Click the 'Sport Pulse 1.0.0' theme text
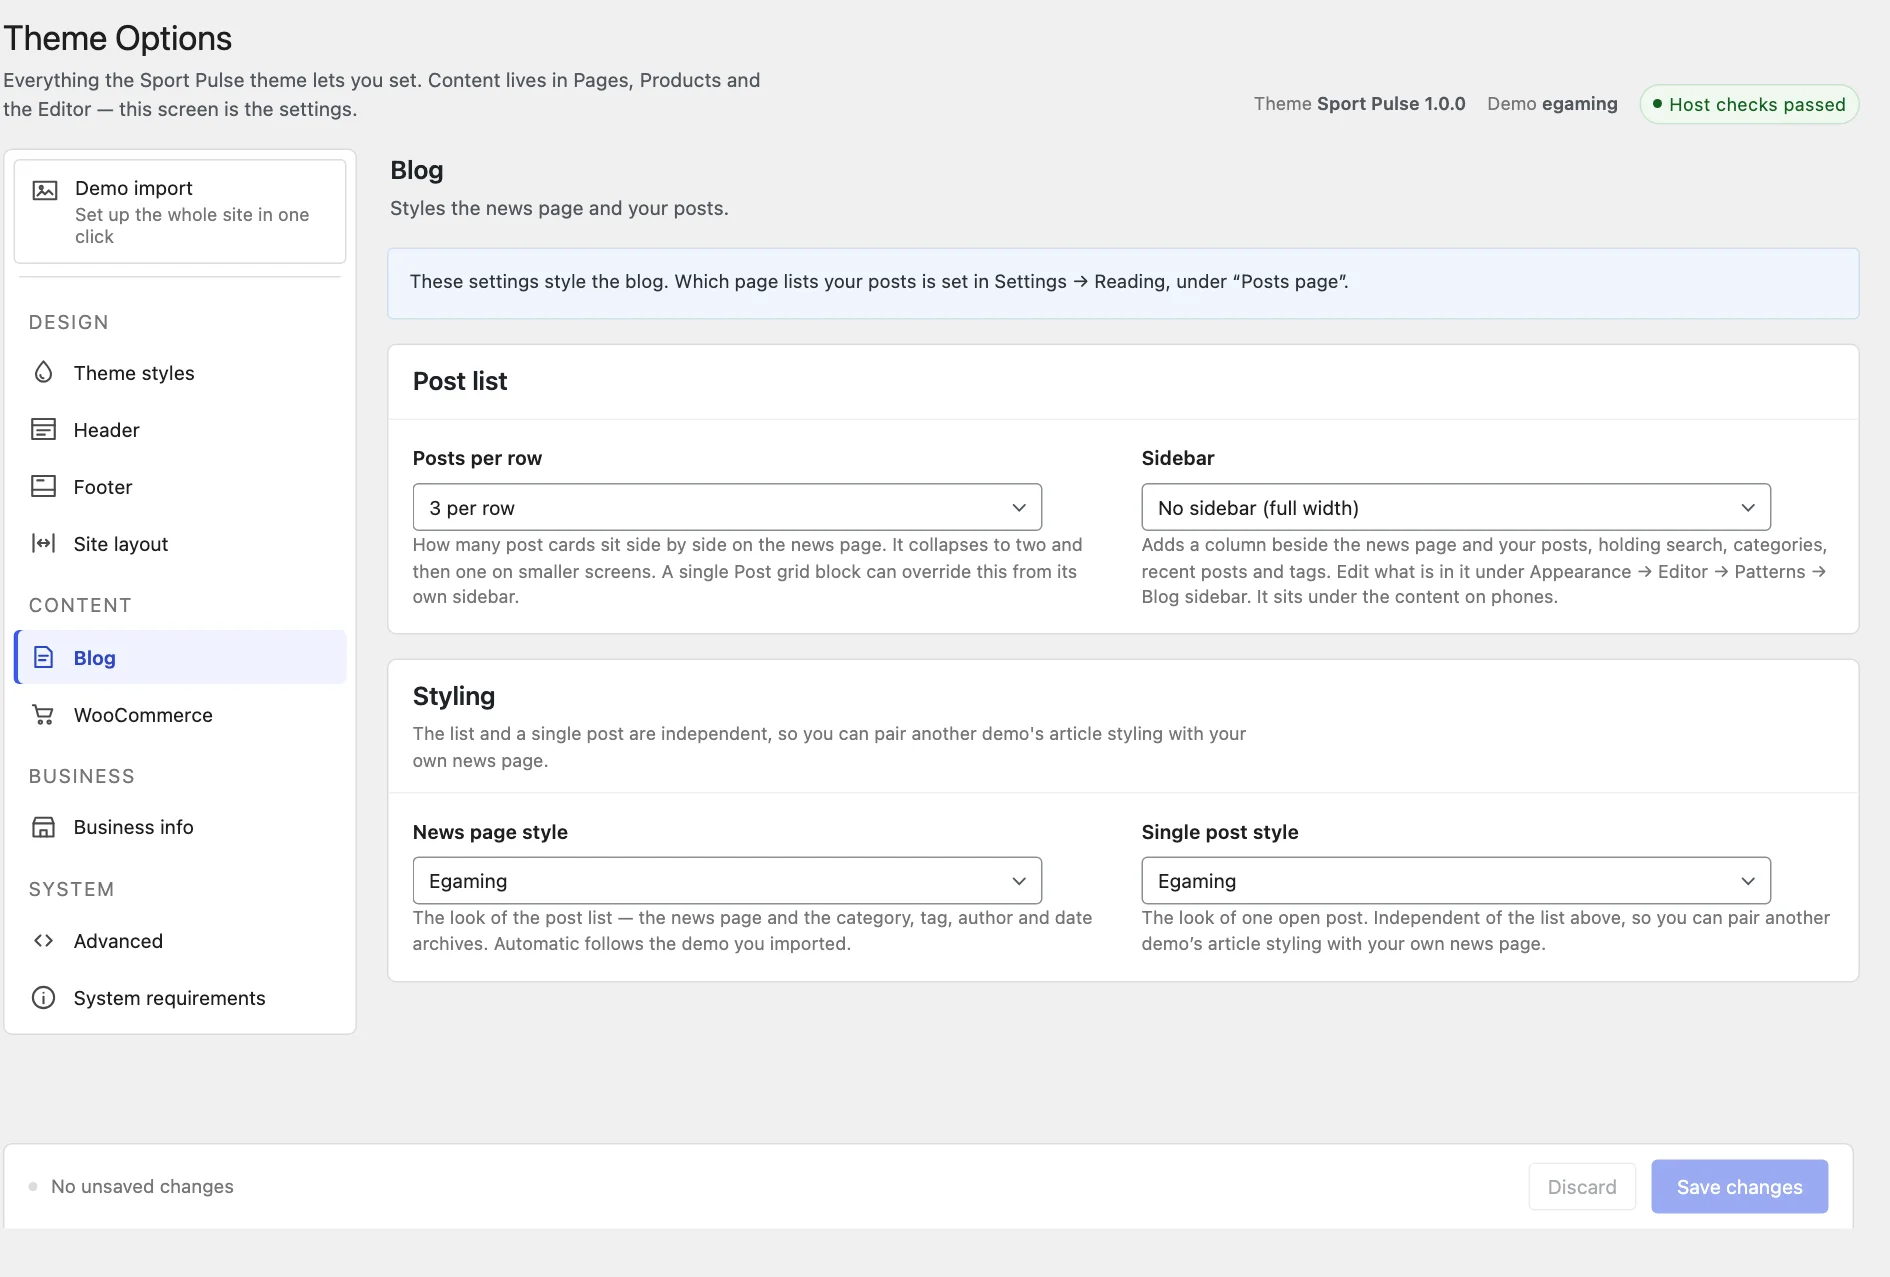The width and height of the screenshot is (1890, 1277). click(x=1391, y=103)
